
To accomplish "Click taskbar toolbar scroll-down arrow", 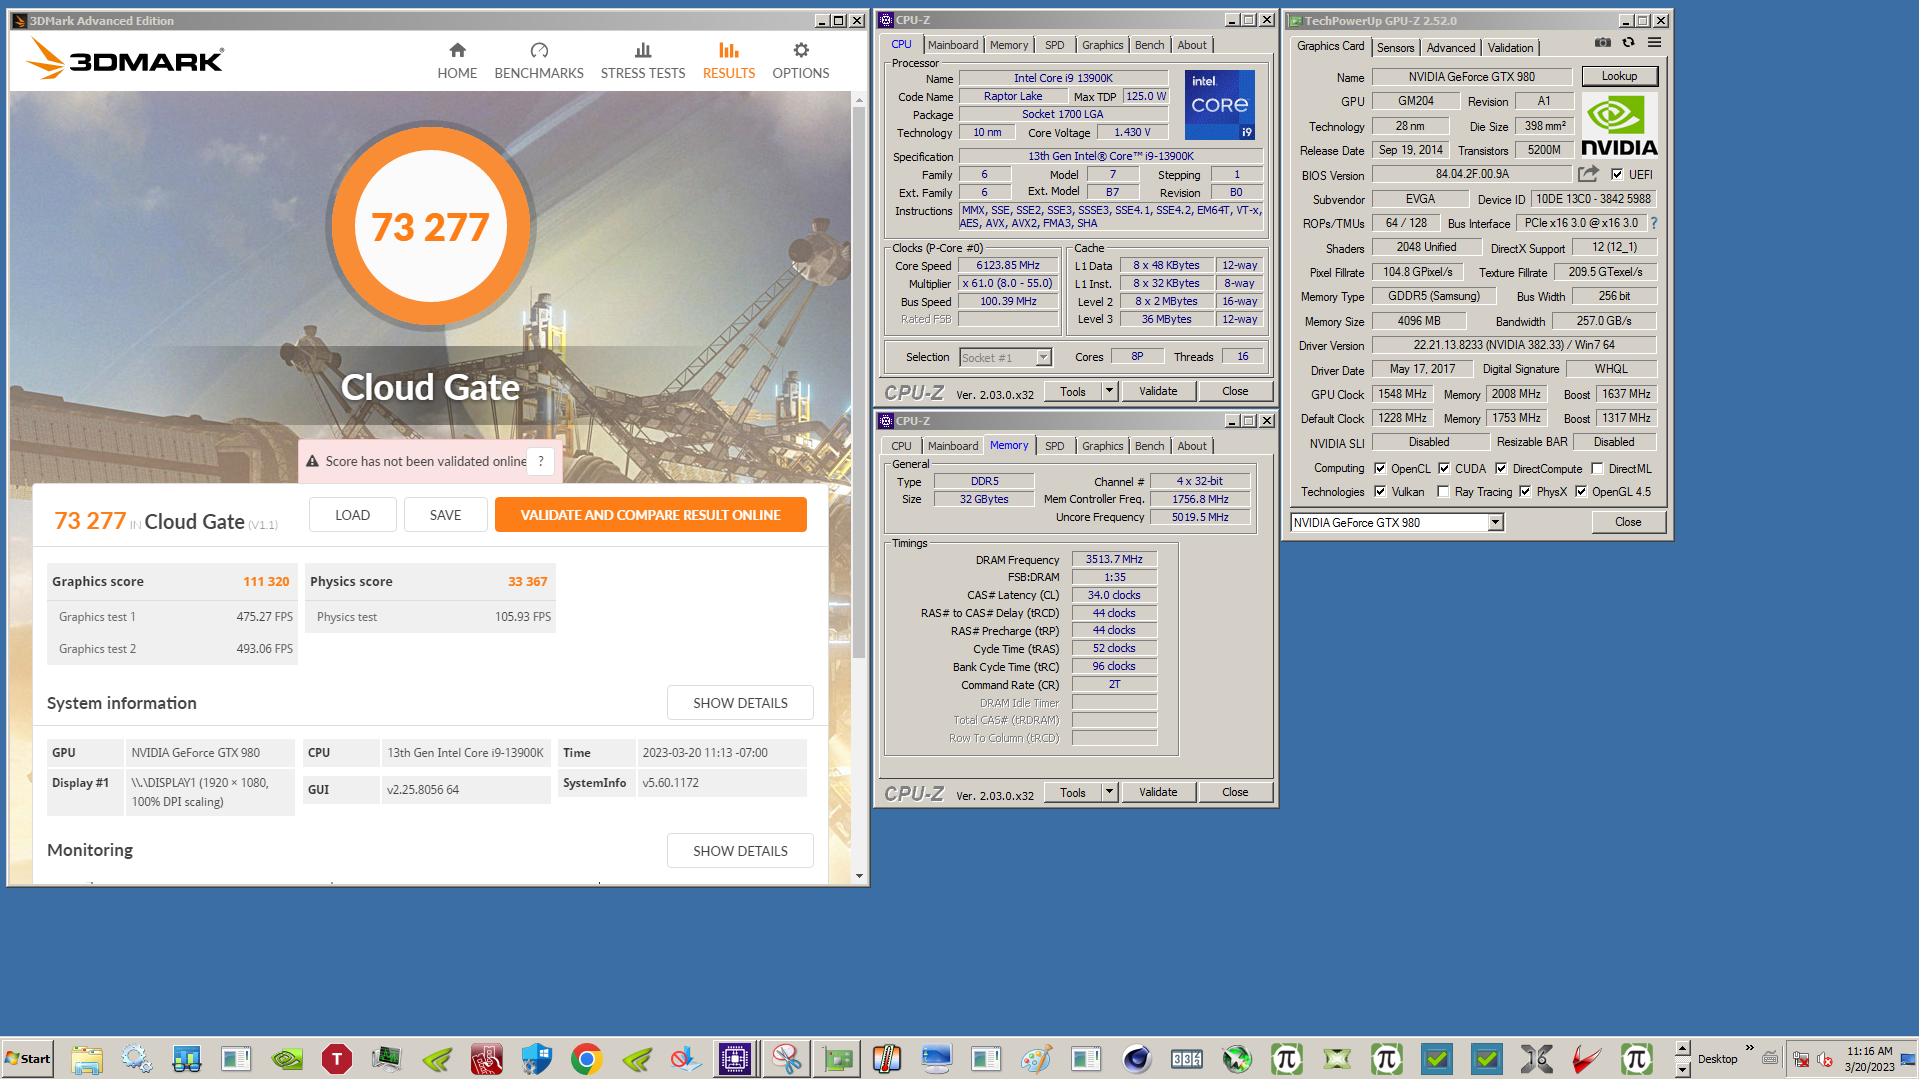I will 1682,1069.
